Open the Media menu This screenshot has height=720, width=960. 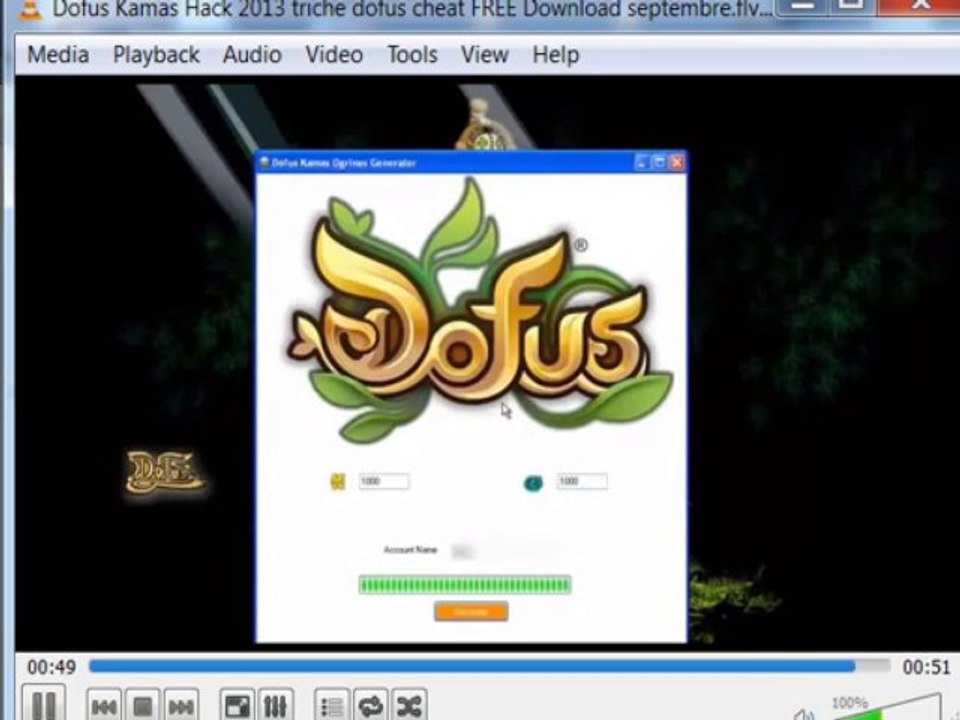(x=58, y=54)
